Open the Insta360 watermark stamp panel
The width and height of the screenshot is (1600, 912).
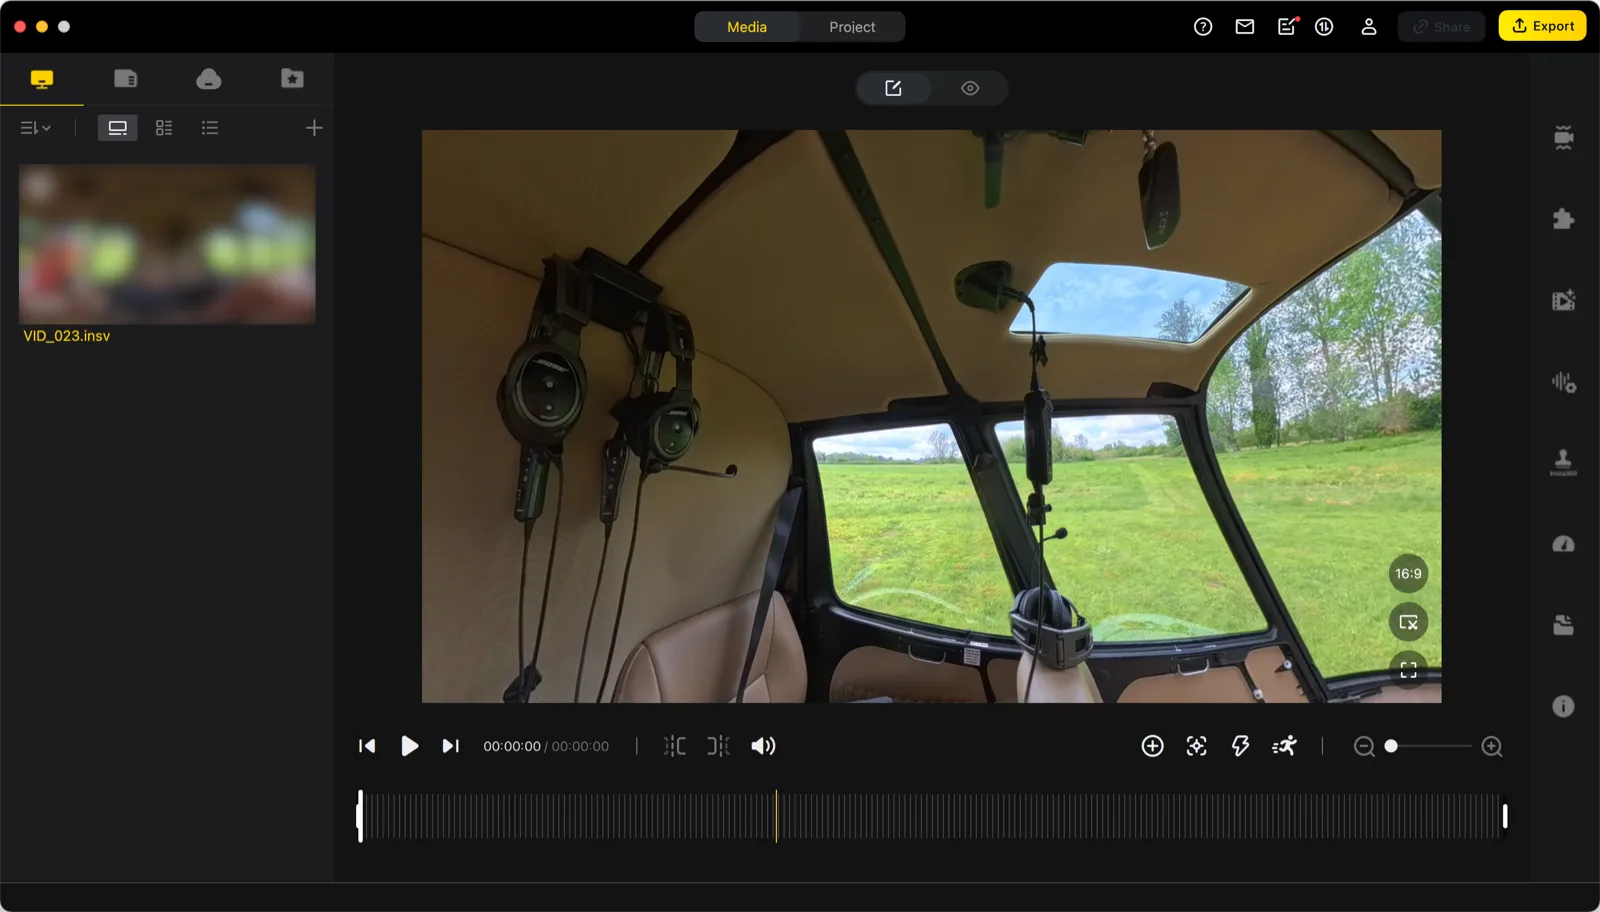(x=1563, y=462)
